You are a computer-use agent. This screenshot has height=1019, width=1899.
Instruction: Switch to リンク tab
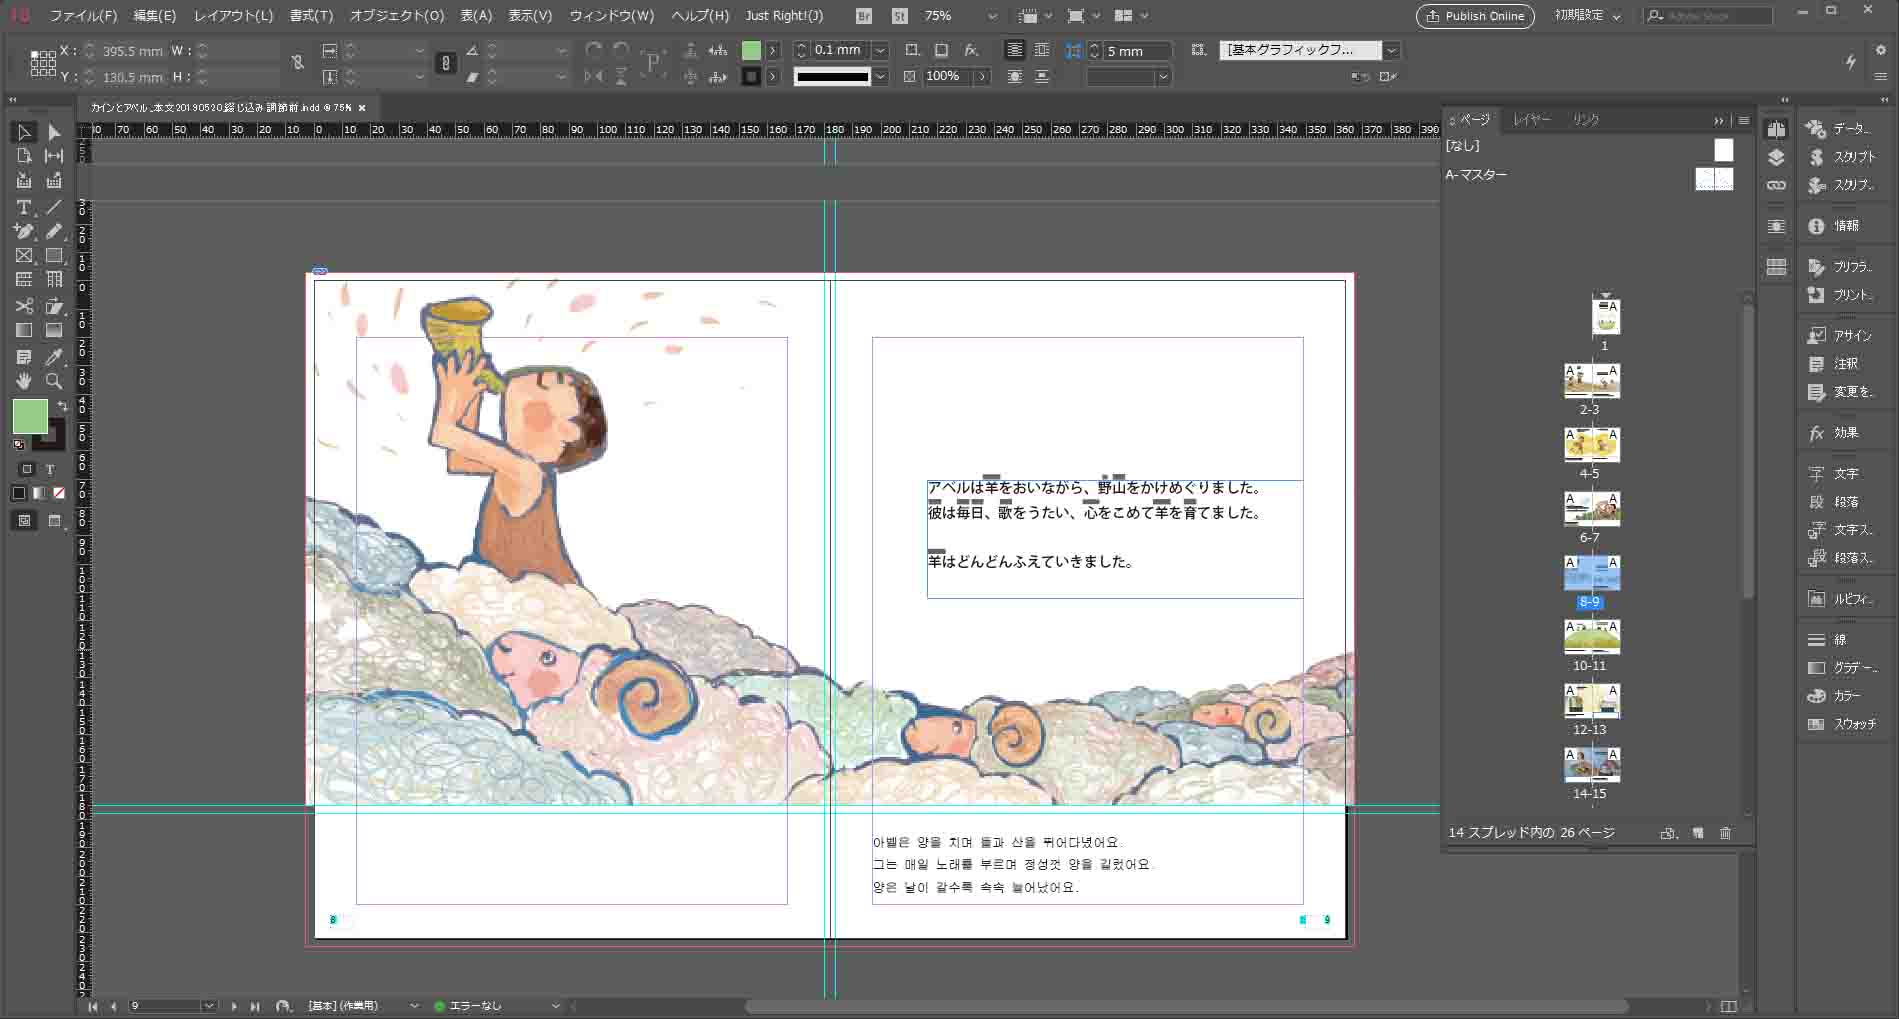1586,120
